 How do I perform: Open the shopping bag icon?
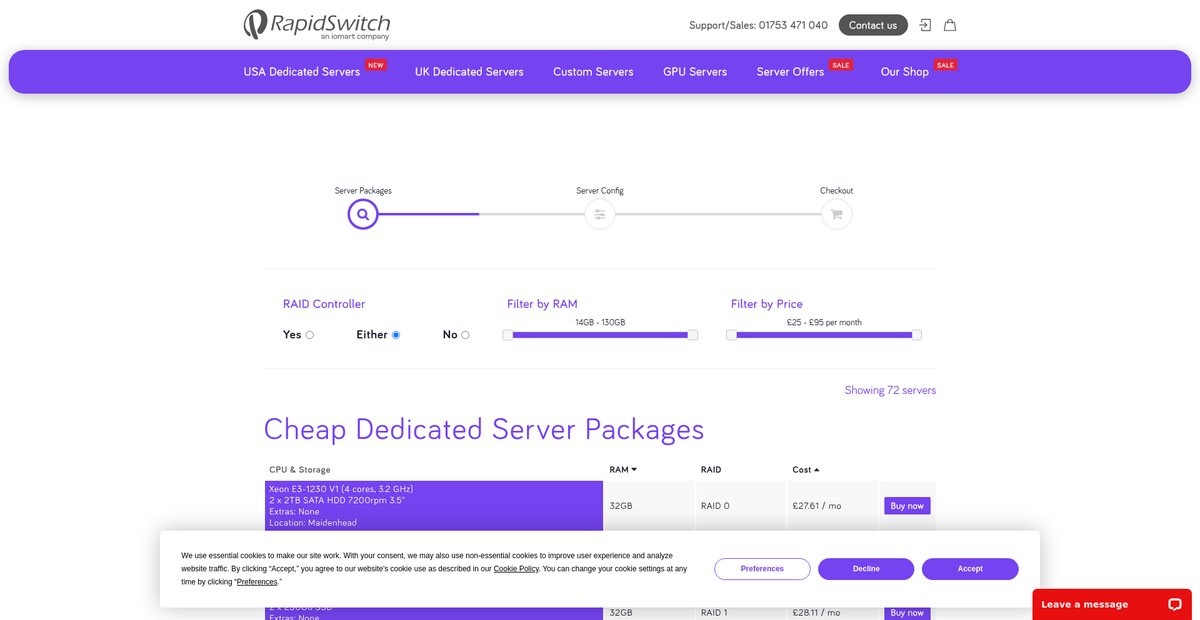(x=950, y=25)
